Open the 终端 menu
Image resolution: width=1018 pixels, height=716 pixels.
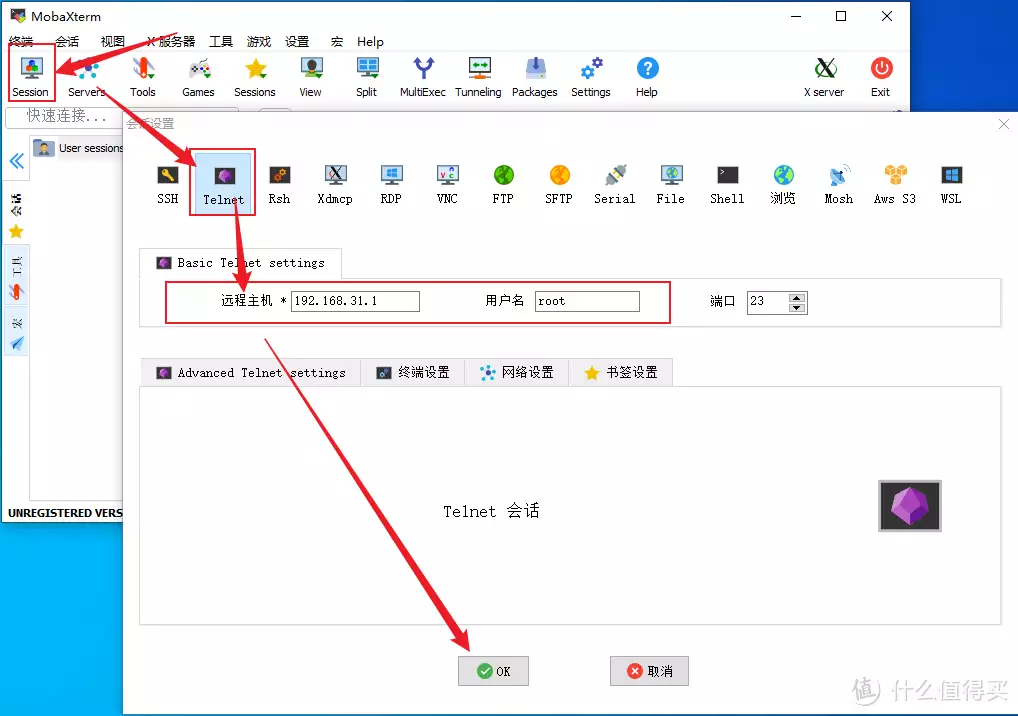21,42
